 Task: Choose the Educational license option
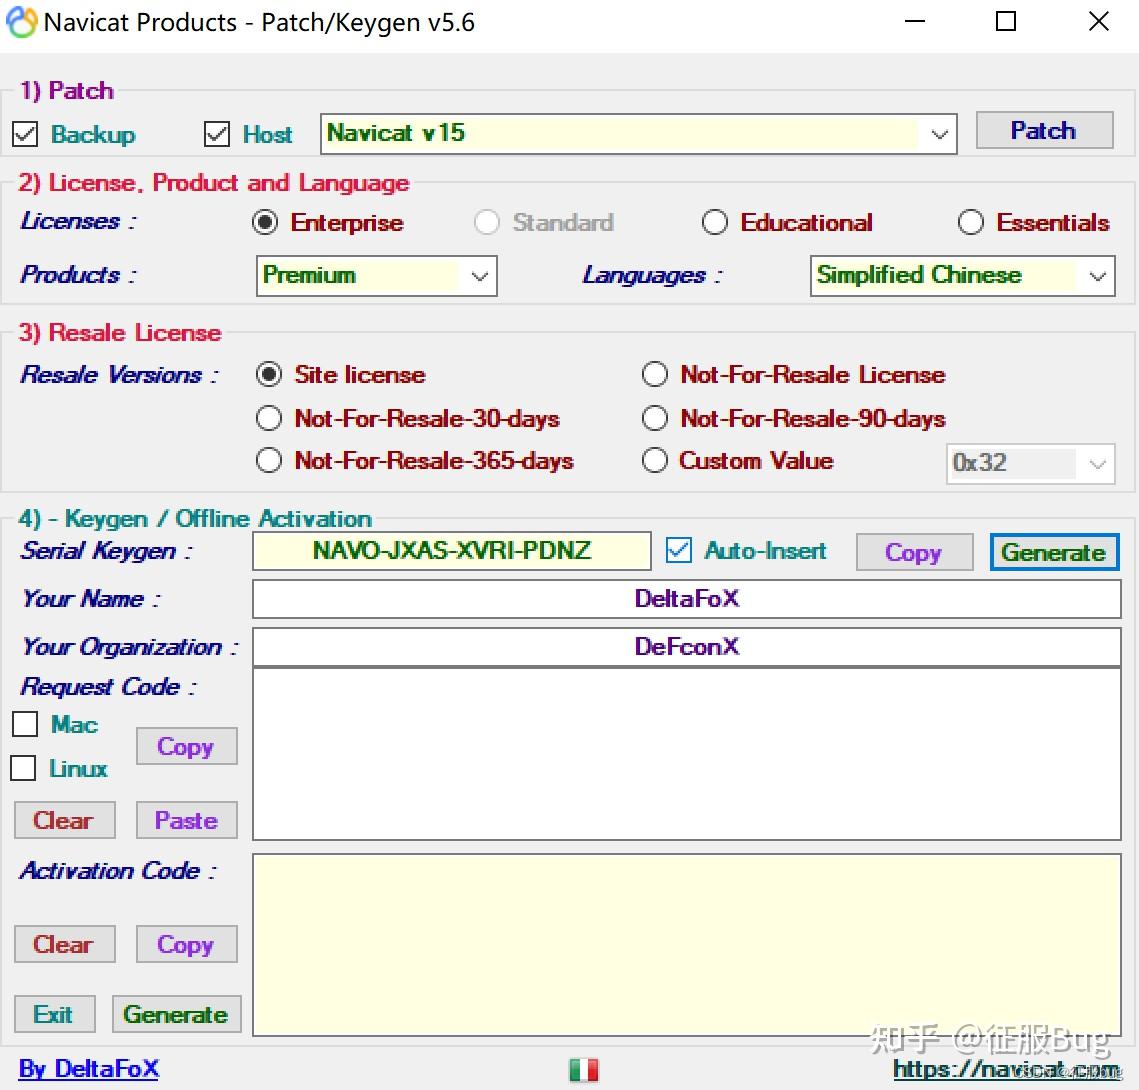[x=715, y=222]
